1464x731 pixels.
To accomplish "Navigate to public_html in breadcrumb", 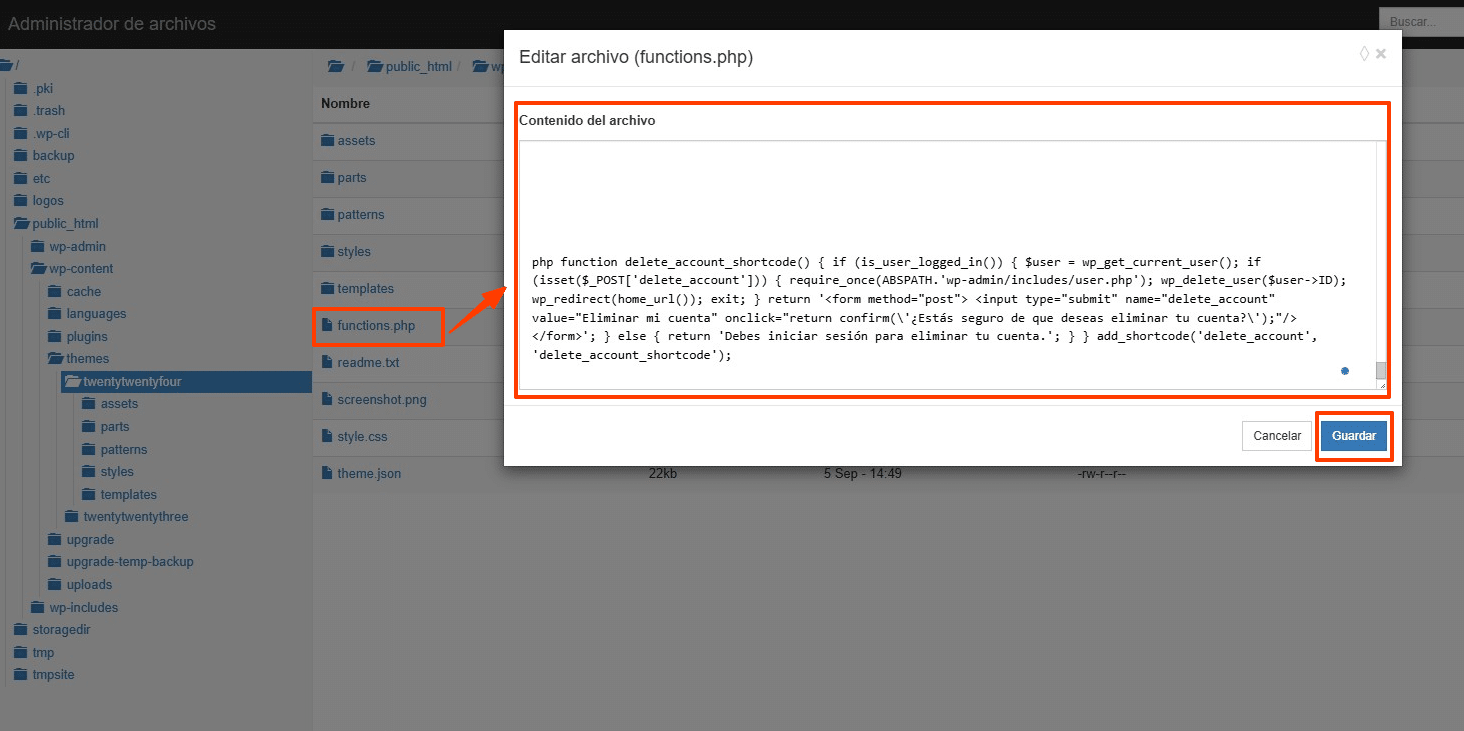I will point(418,67).
